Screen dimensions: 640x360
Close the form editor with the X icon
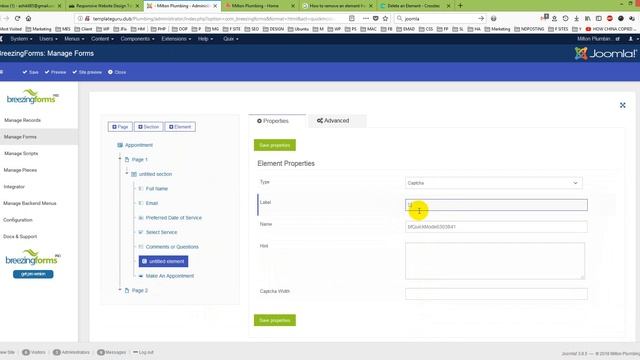tap(622, 105)
